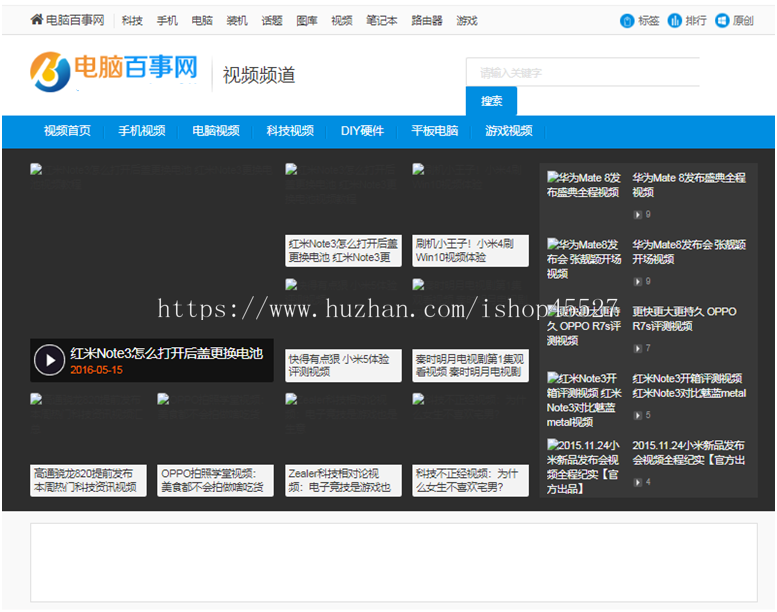Open 视频 in top navigation
Viewport: 777px width, 612px height.
[x=342, y=21]
